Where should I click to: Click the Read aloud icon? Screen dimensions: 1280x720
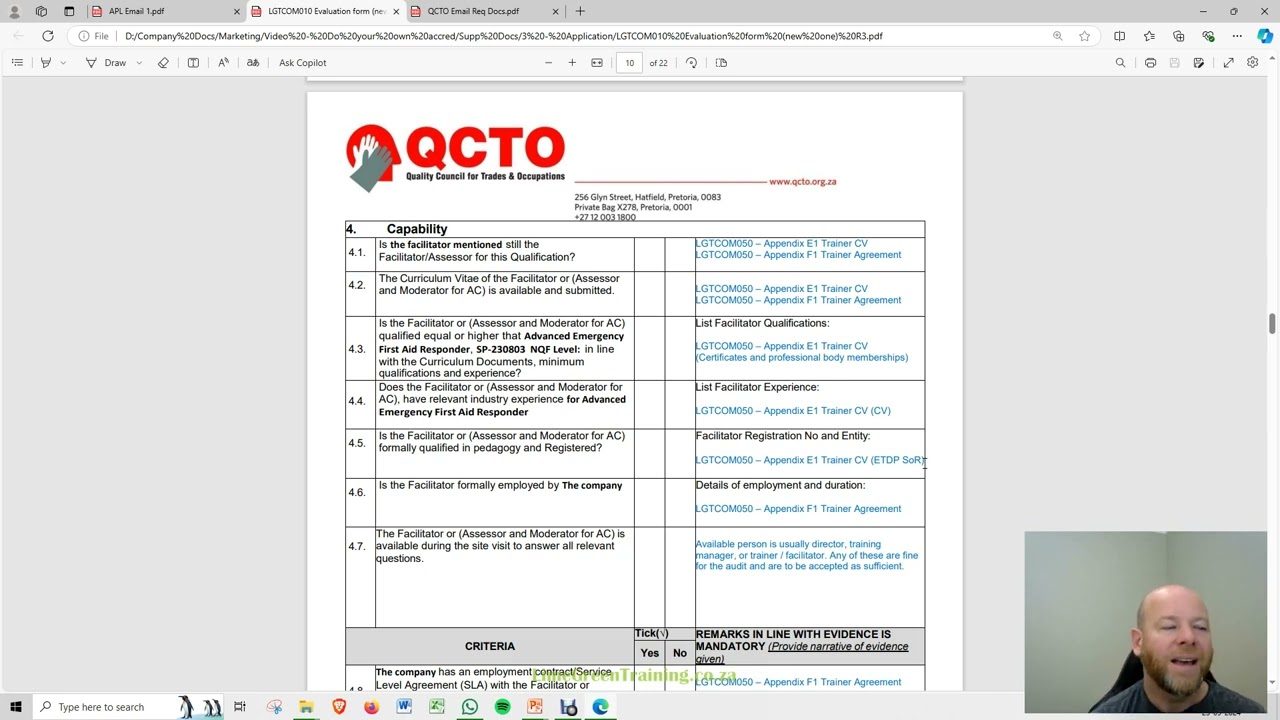point(223,62)
